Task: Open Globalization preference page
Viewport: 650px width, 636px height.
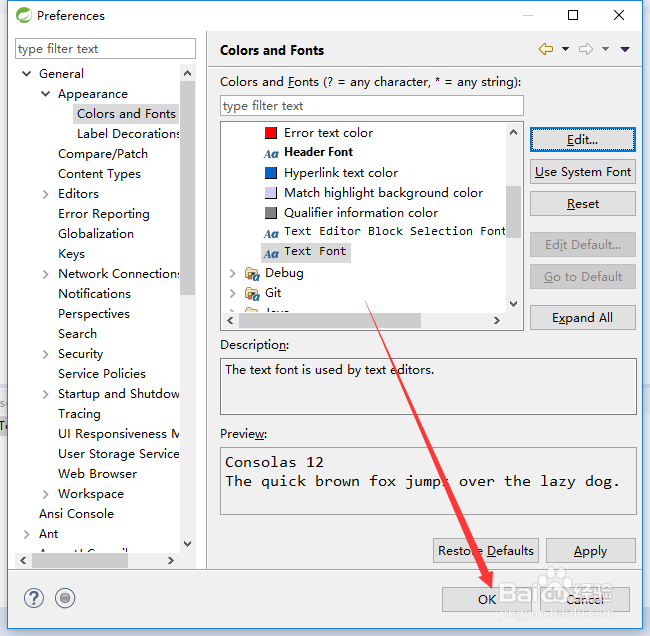Action: [x=96, y=233]
